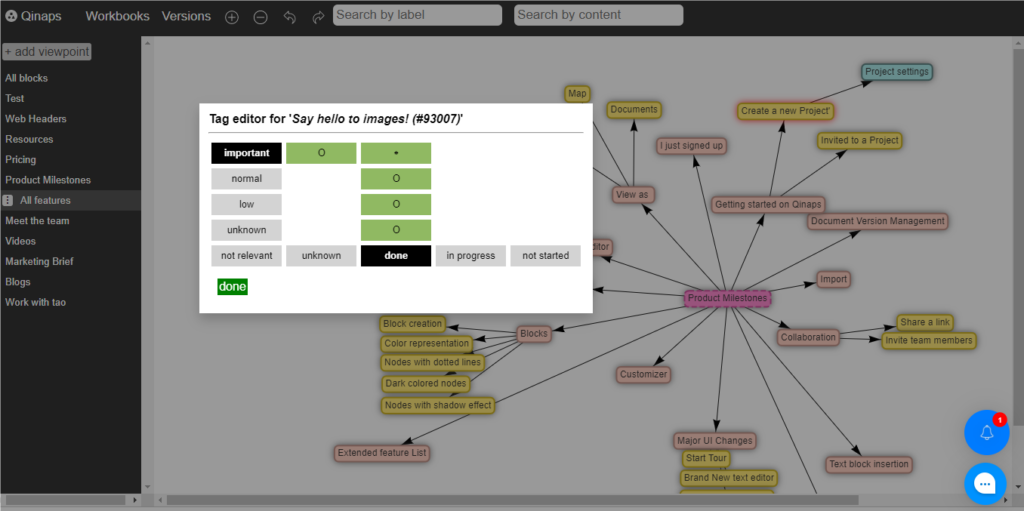
Task: Click the handle icon beside All features
Action: tap(8, 201)
